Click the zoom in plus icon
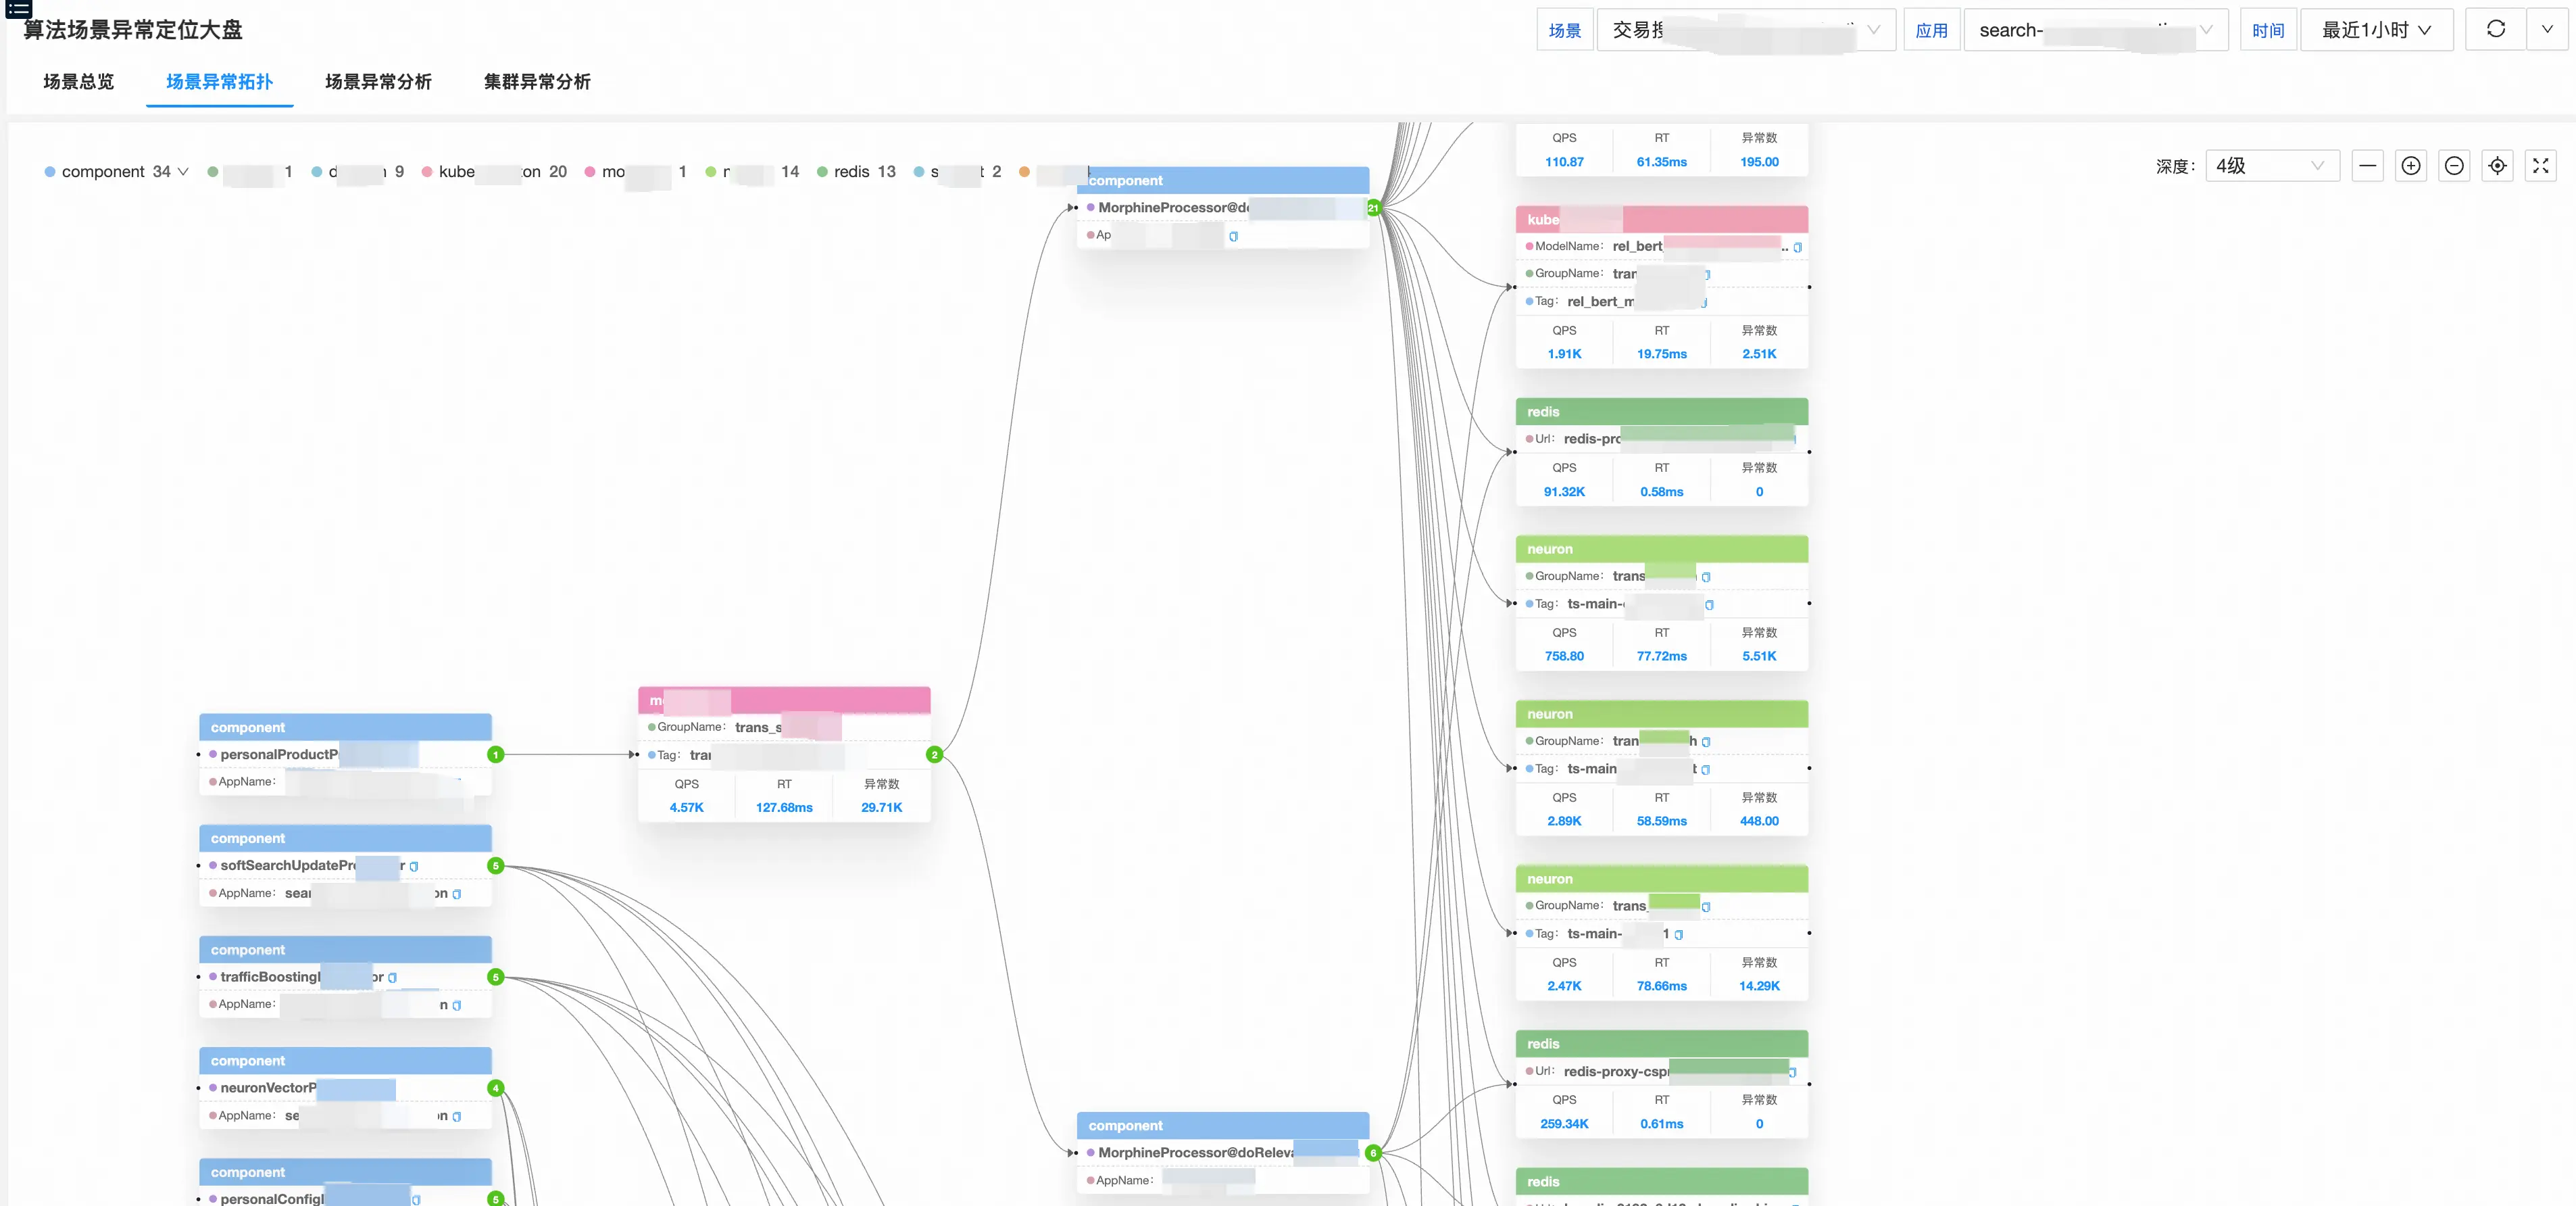 tap(2410, 166)
